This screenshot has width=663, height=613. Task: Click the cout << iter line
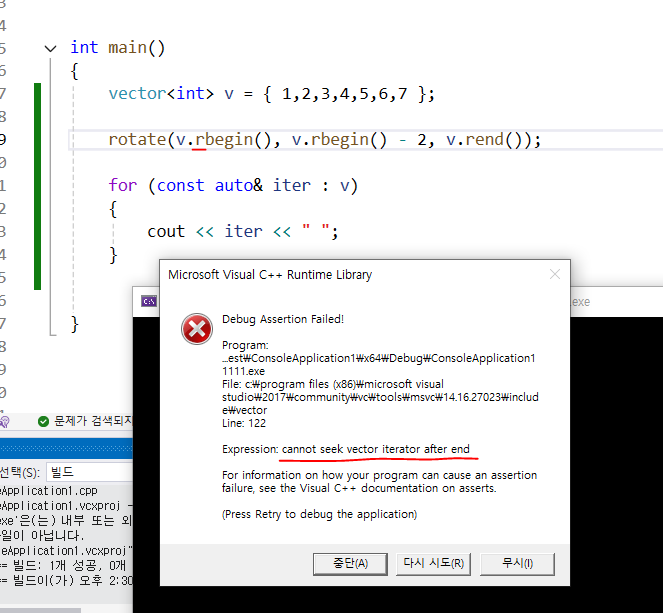pos(243,231)
